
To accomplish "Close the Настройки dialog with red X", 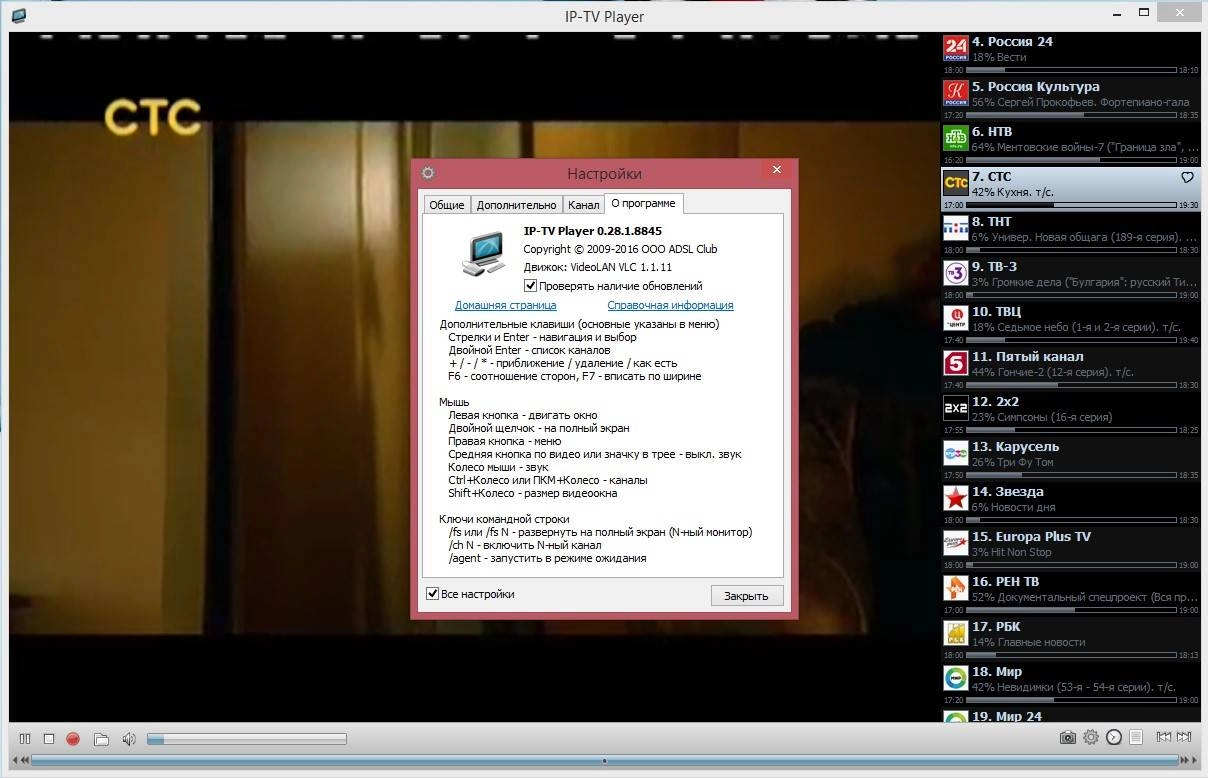I will click(x=776, y=170).
